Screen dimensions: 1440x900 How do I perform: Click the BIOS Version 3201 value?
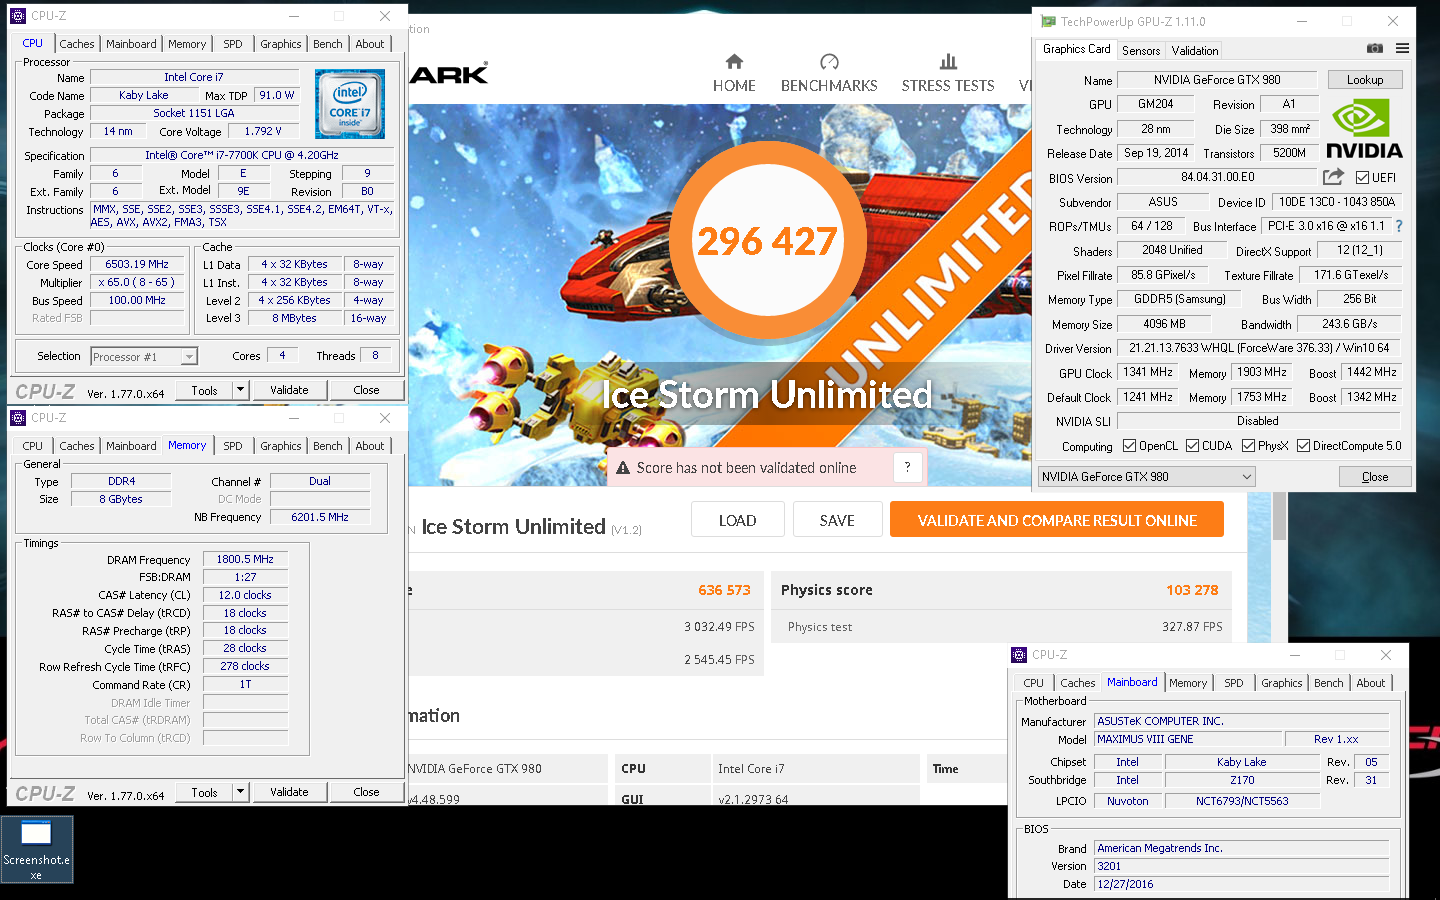tap(1241, 866)
